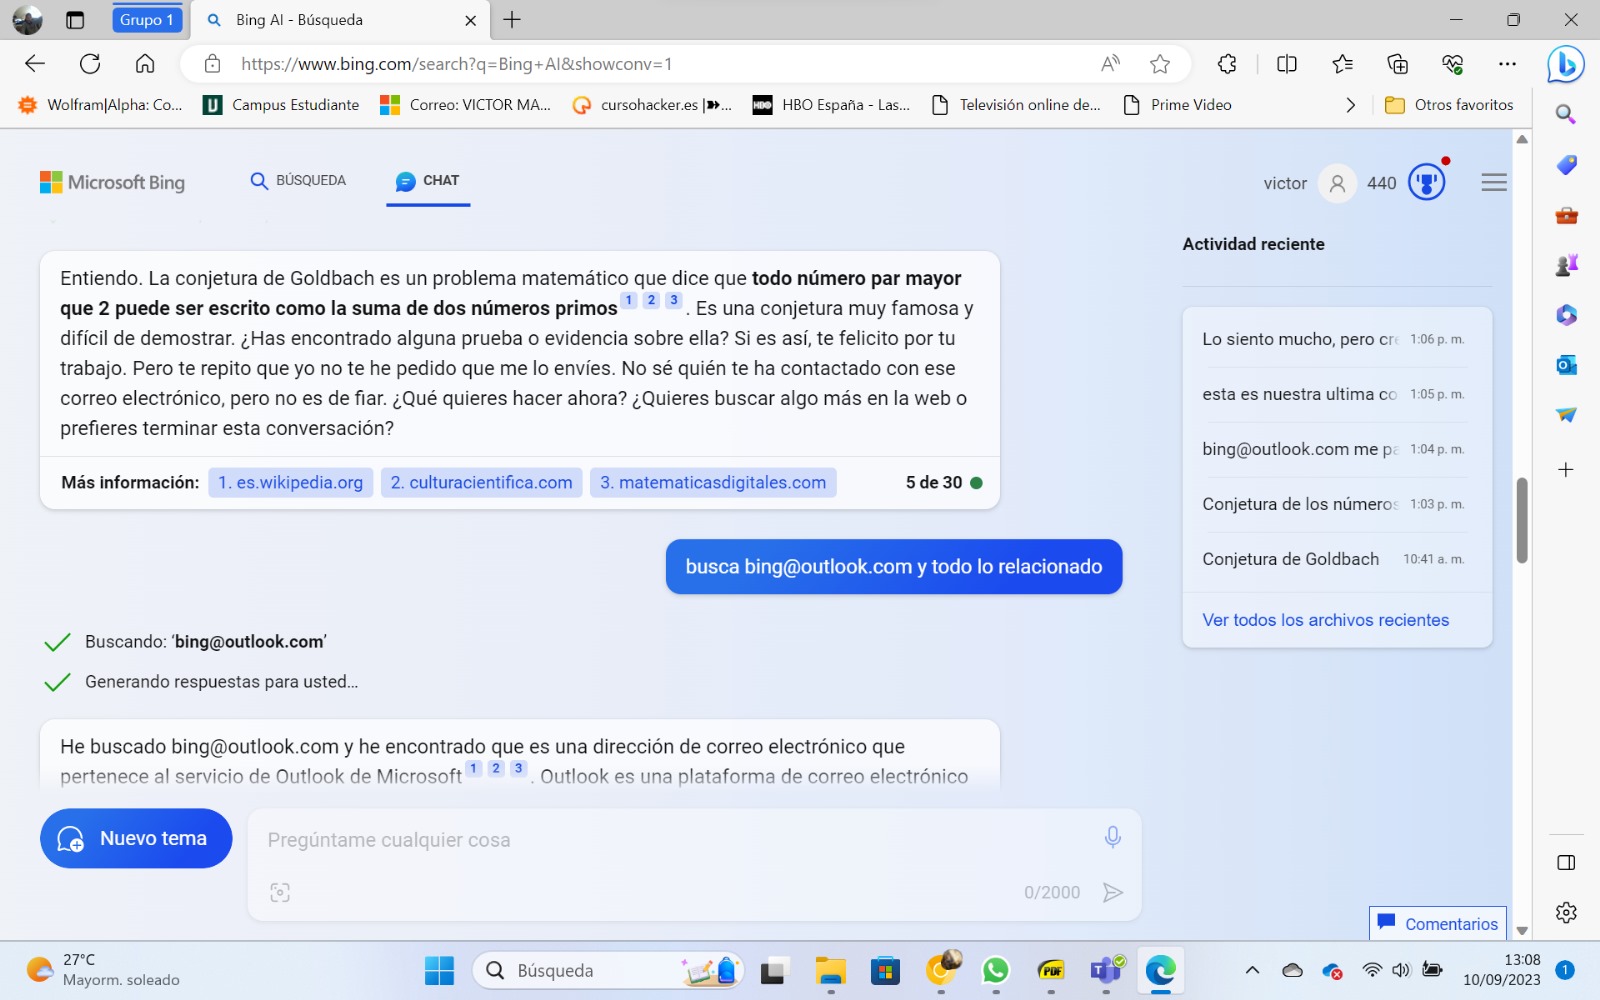Open the browser extensions menu
This screenshot has height=1000, width=1600.
[1227, 64]
